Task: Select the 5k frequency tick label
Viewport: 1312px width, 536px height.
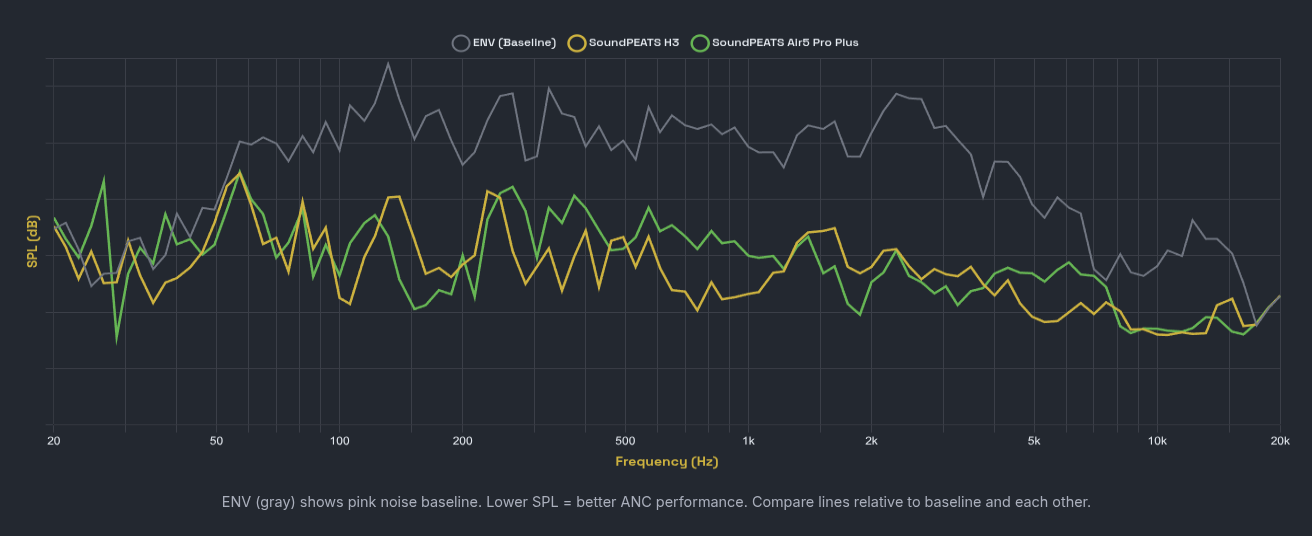Action: point(1034,440)
